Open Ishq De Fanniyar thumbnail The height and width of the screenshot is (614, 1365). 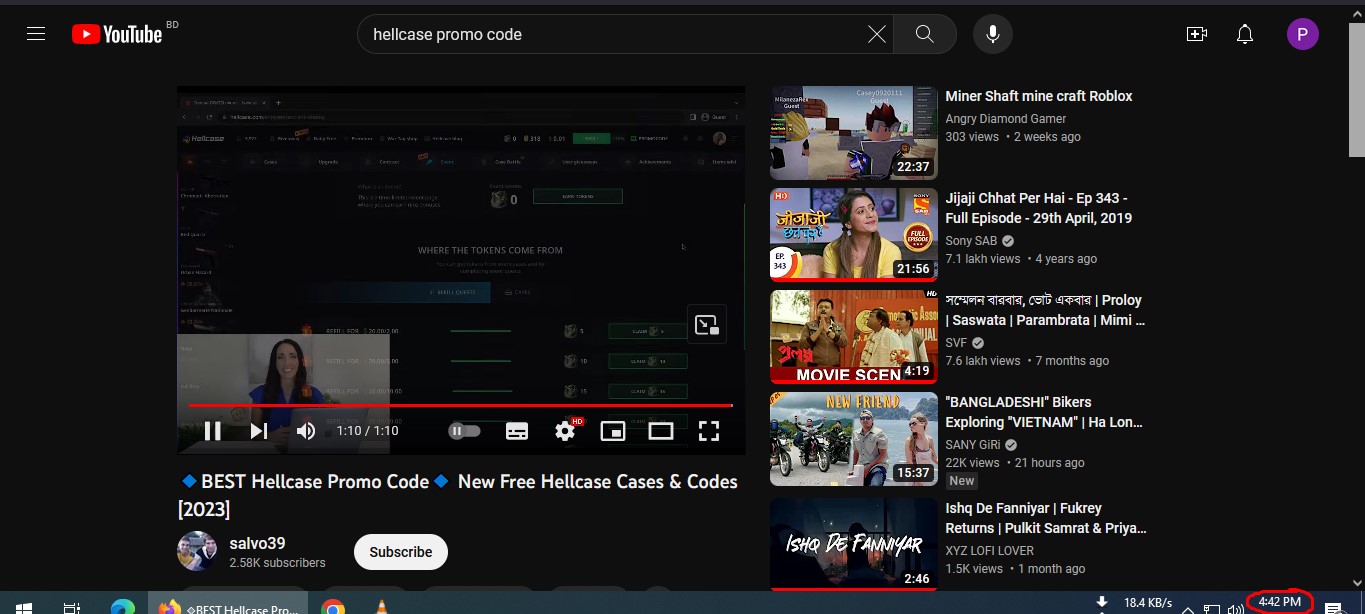coord(854,544)
